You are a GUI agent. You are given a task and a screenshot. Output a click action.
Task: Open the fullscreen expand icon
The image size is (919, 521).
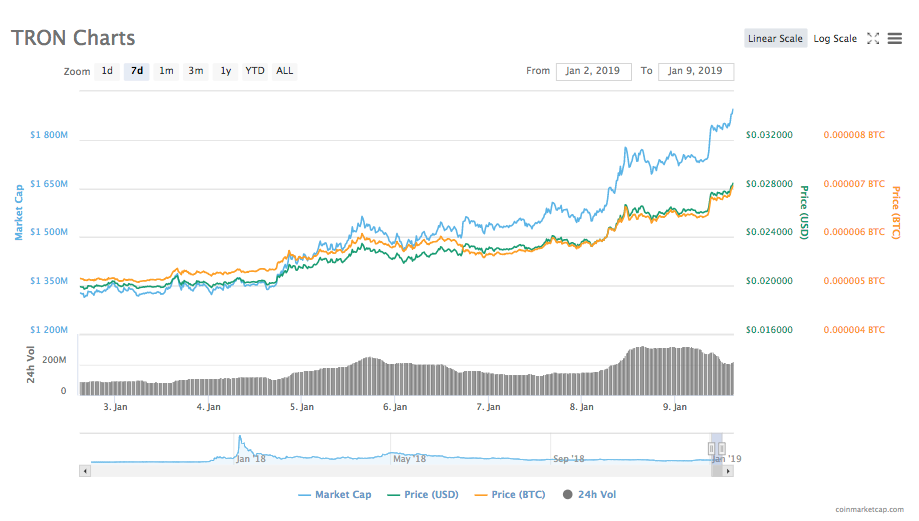[873, 39]
